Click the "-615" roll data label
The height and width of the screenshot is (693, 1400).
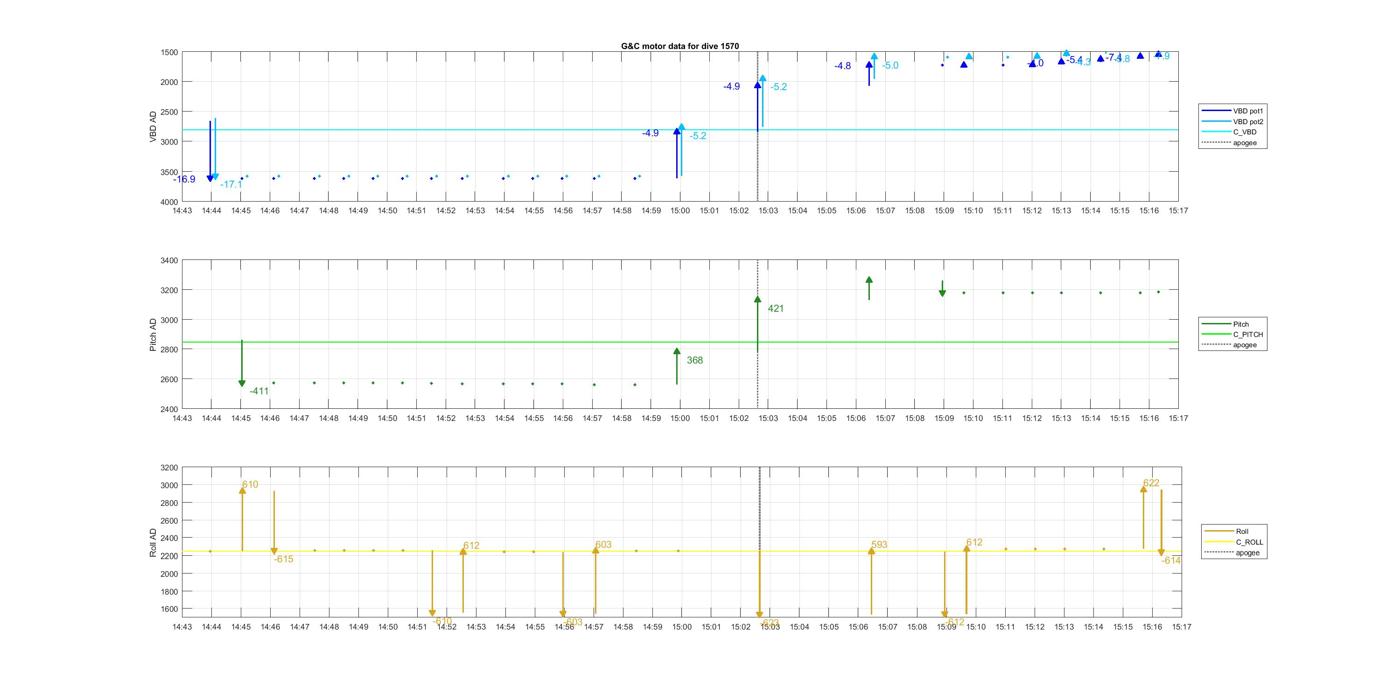(x=284, y=559)
